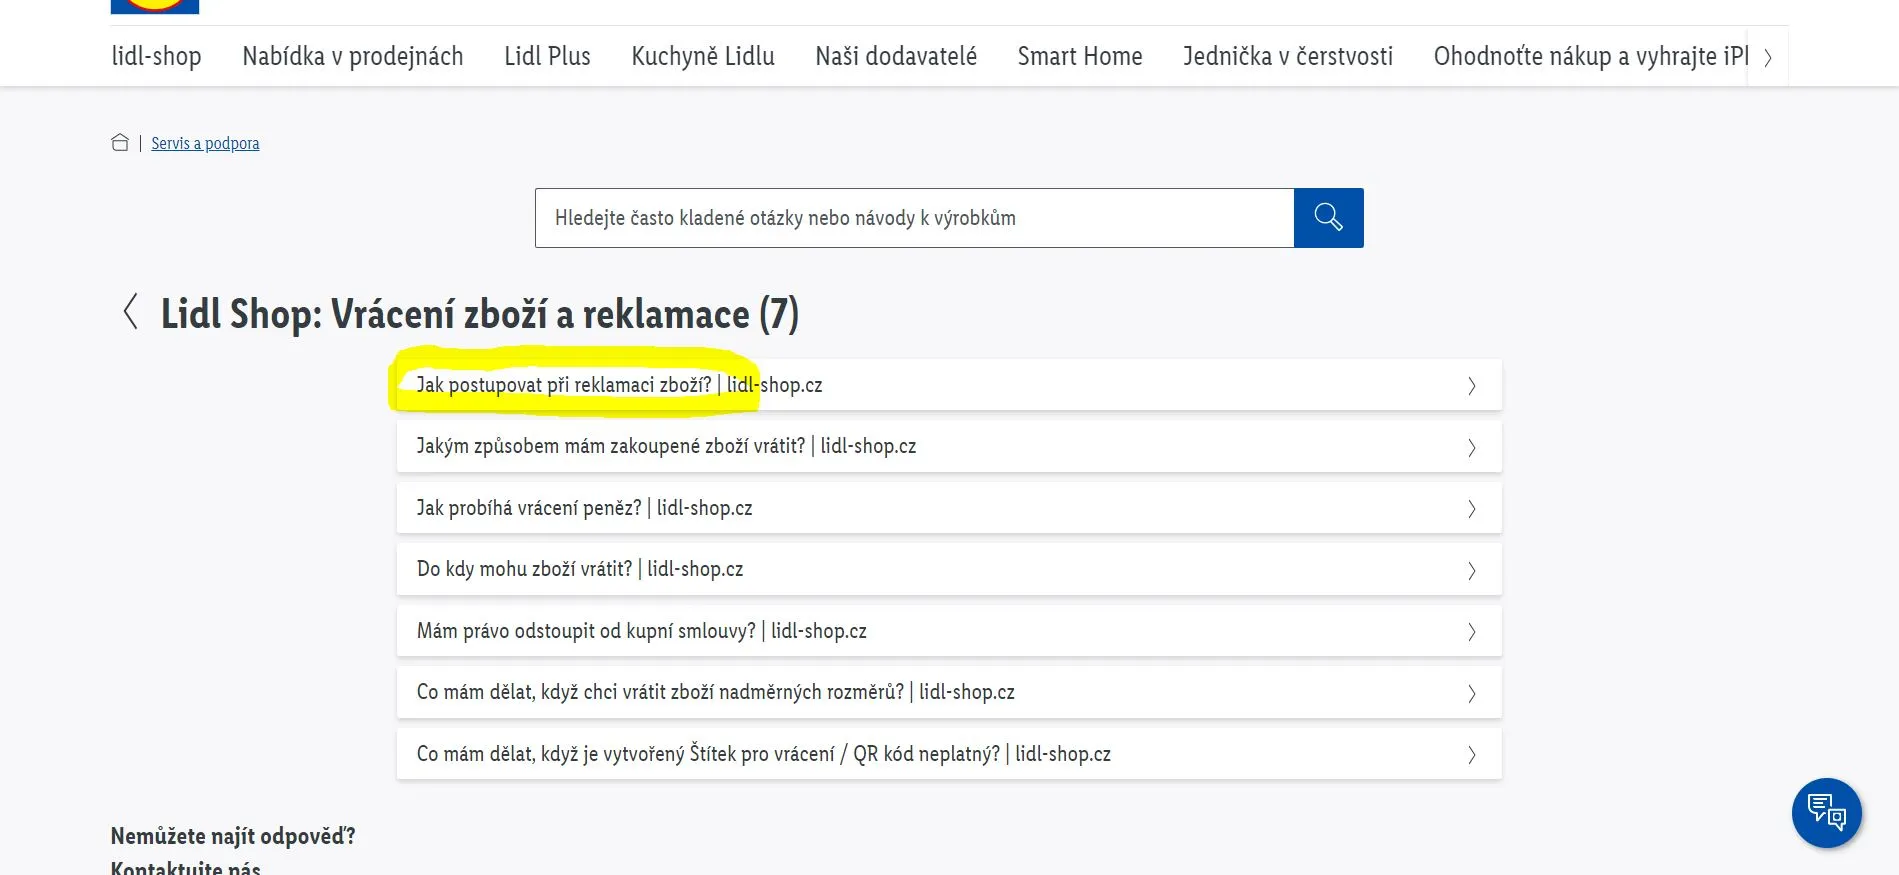Follow the Servis a podpora breadcrumb link
1899x875 pixels.
point(205,143)
